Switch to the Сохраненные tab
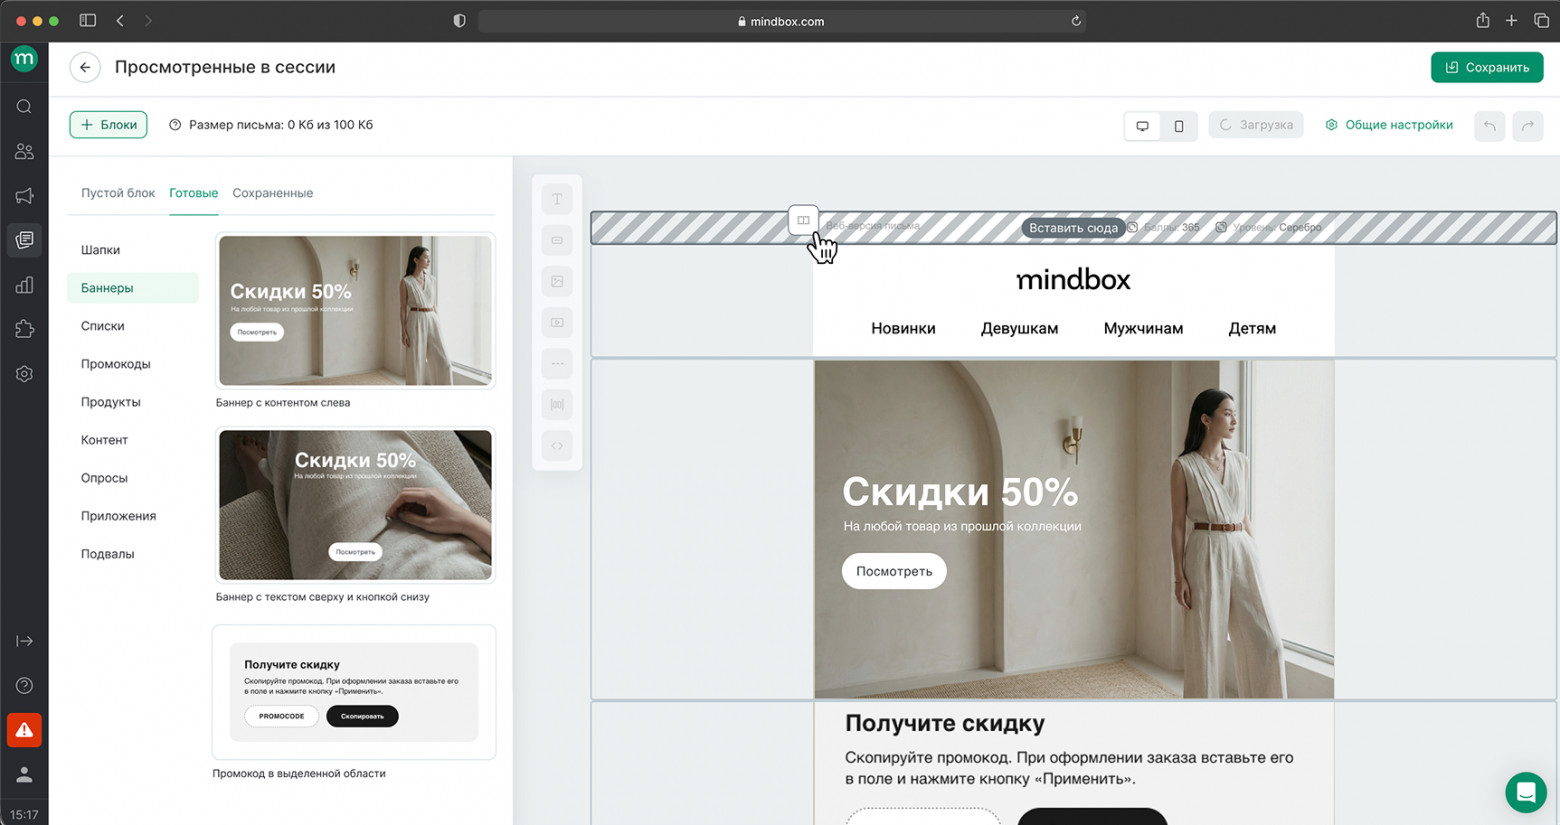The height and width of the screenshot is (825, 1560). click(x=272, y=192)
